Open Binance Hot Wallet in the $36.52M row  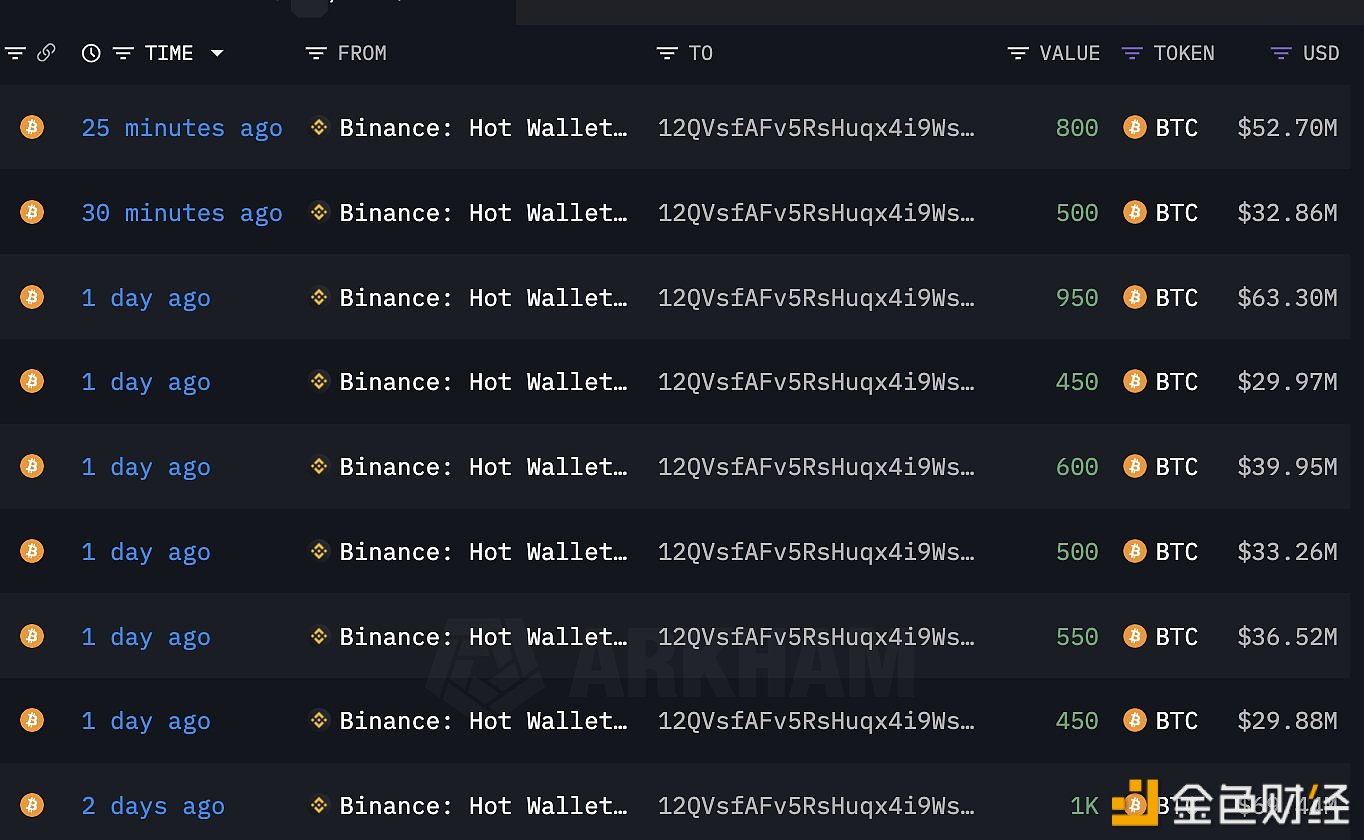483,637
